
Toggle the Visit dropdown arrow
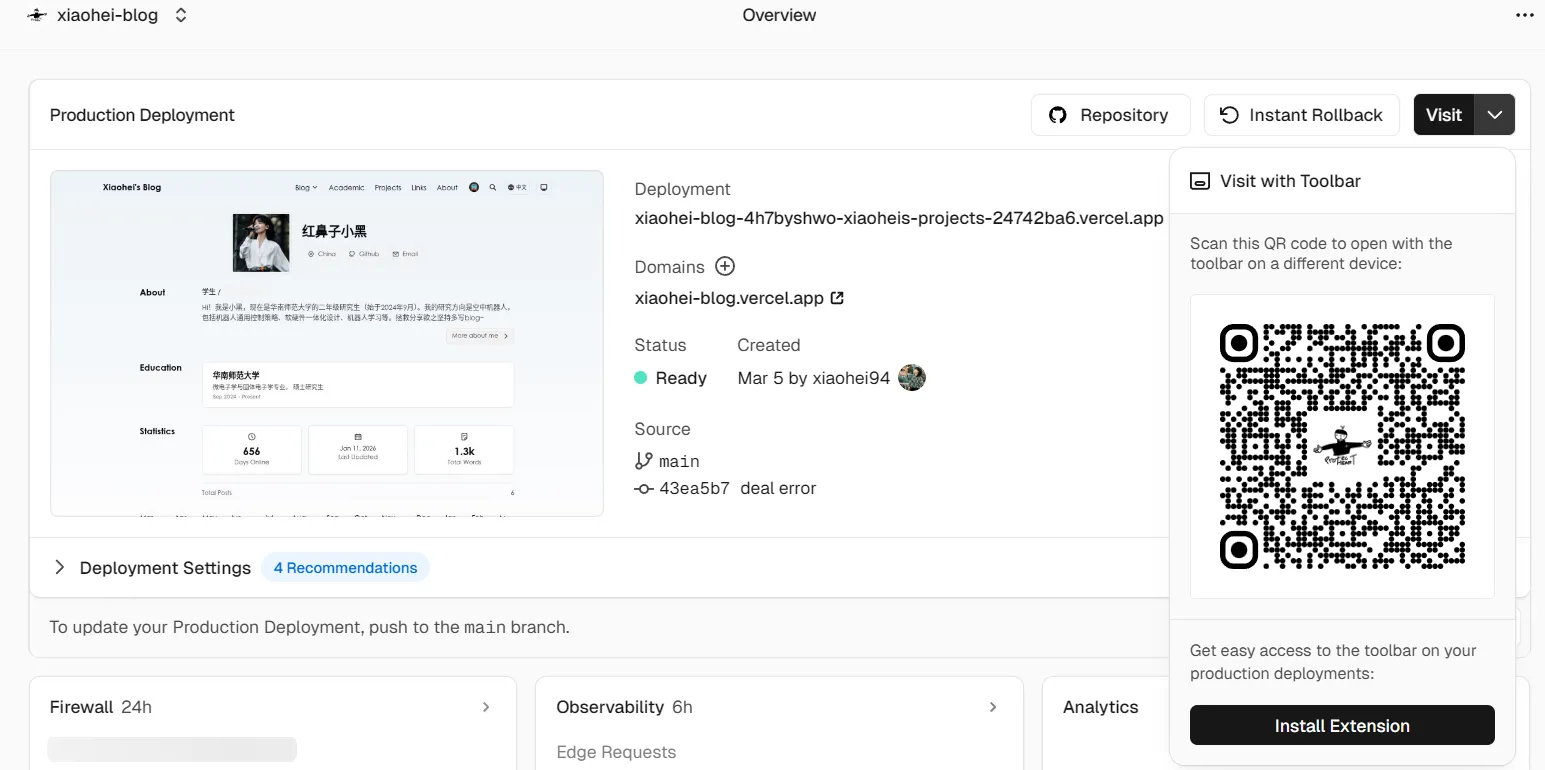coord(1495,115)
